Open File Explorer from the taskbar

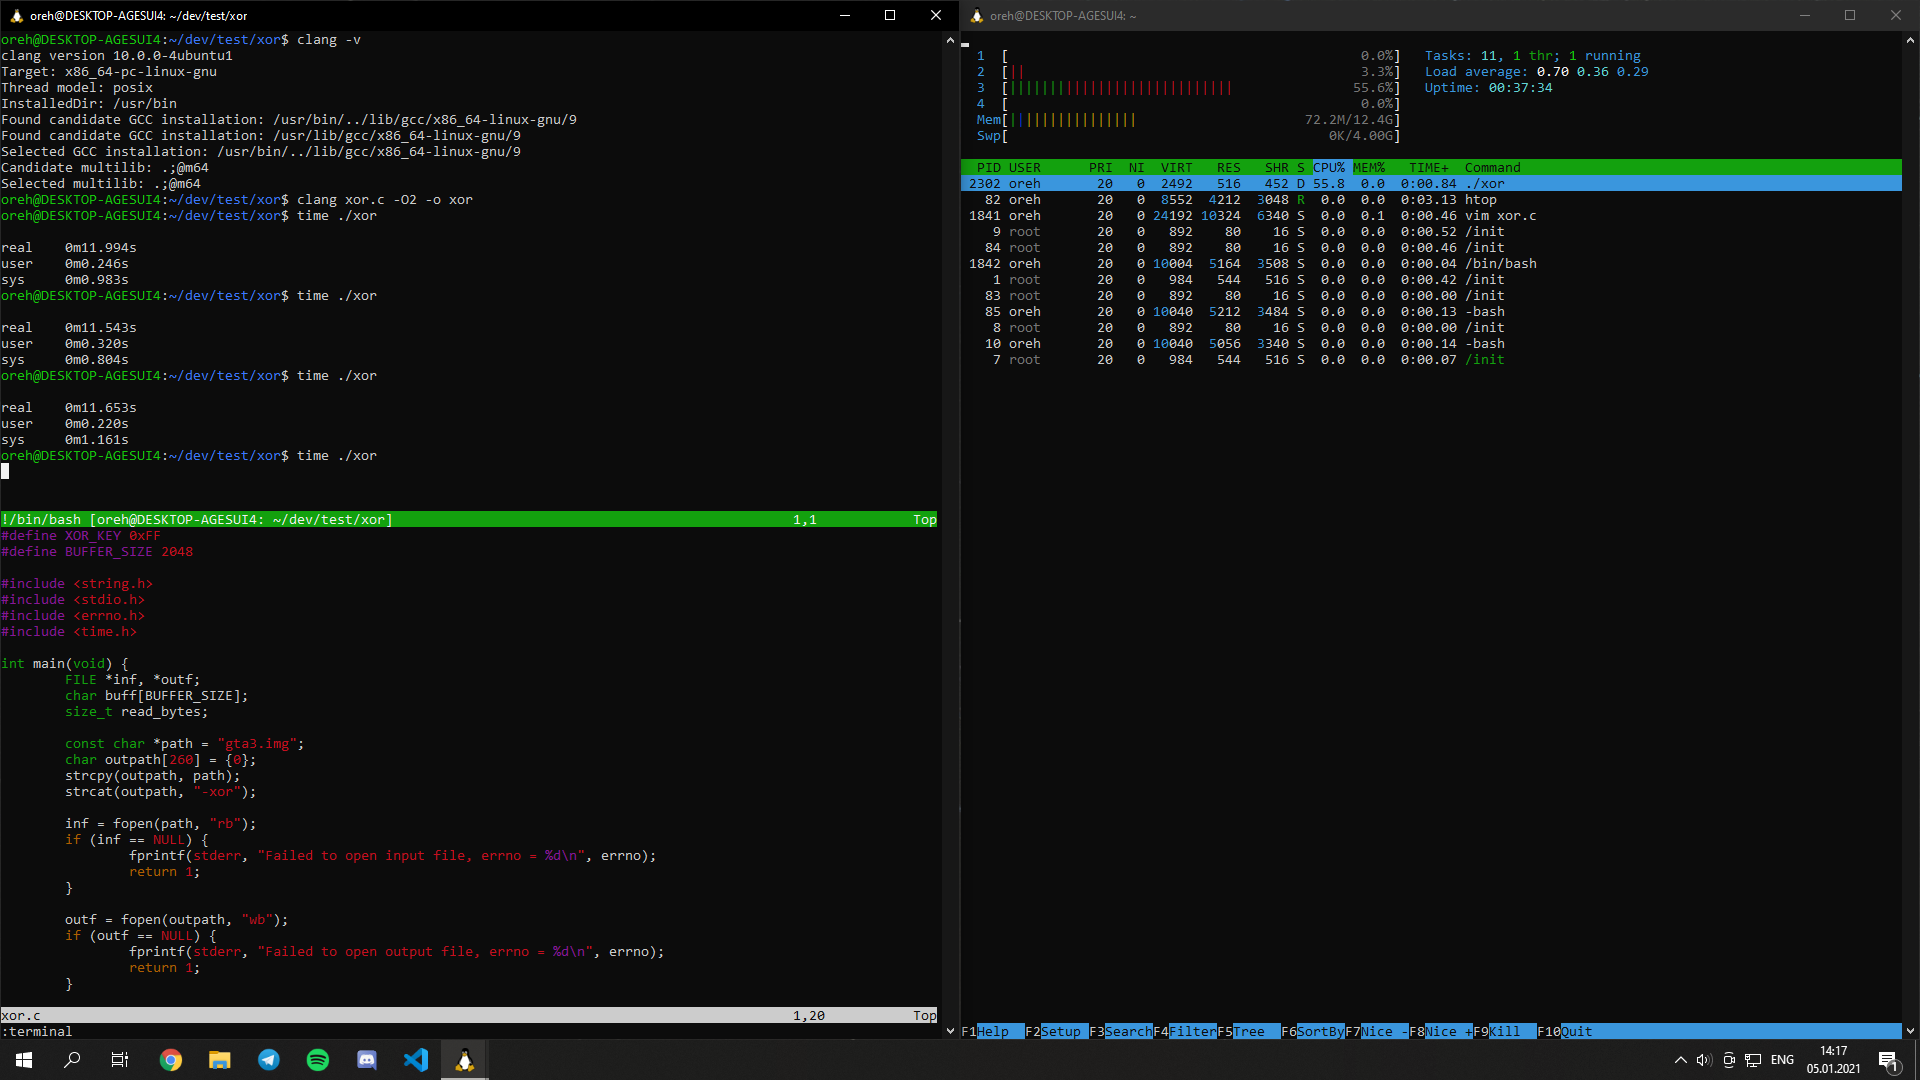point(220,1060)
